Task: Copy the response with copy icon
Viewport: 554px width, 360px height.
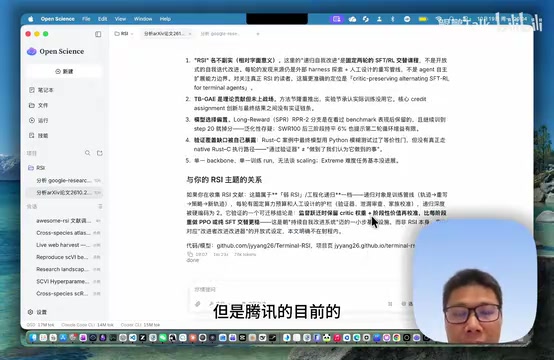Action: point(190,254)
